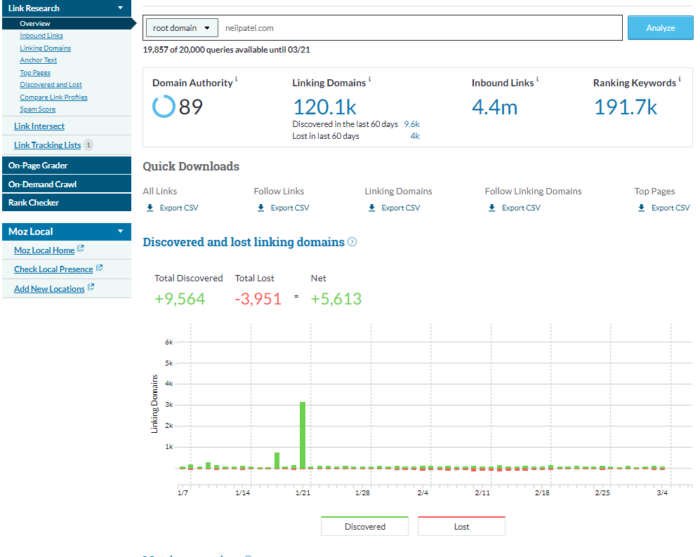Image resolution: width=700 pixels, height=557 pixels.
Task: Click download icon for Follow Links export
Action: pyautogui.click(x=261, y=208)
